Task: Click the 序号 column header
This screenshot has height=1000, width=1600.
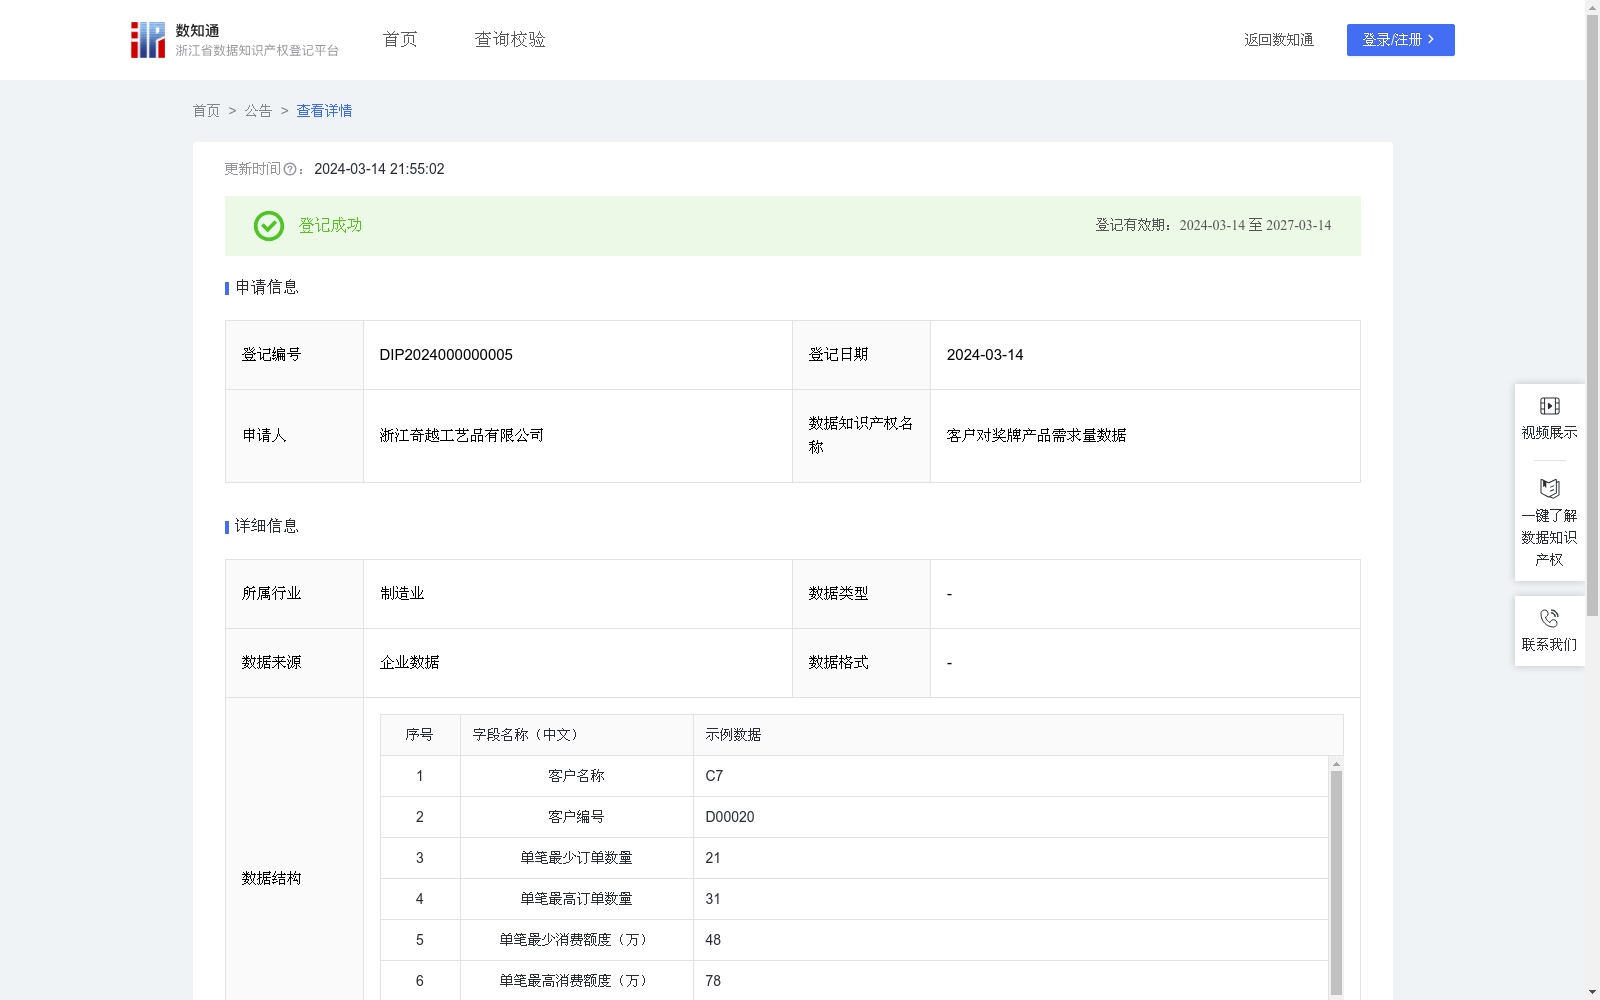Action: tap(420, 735)
